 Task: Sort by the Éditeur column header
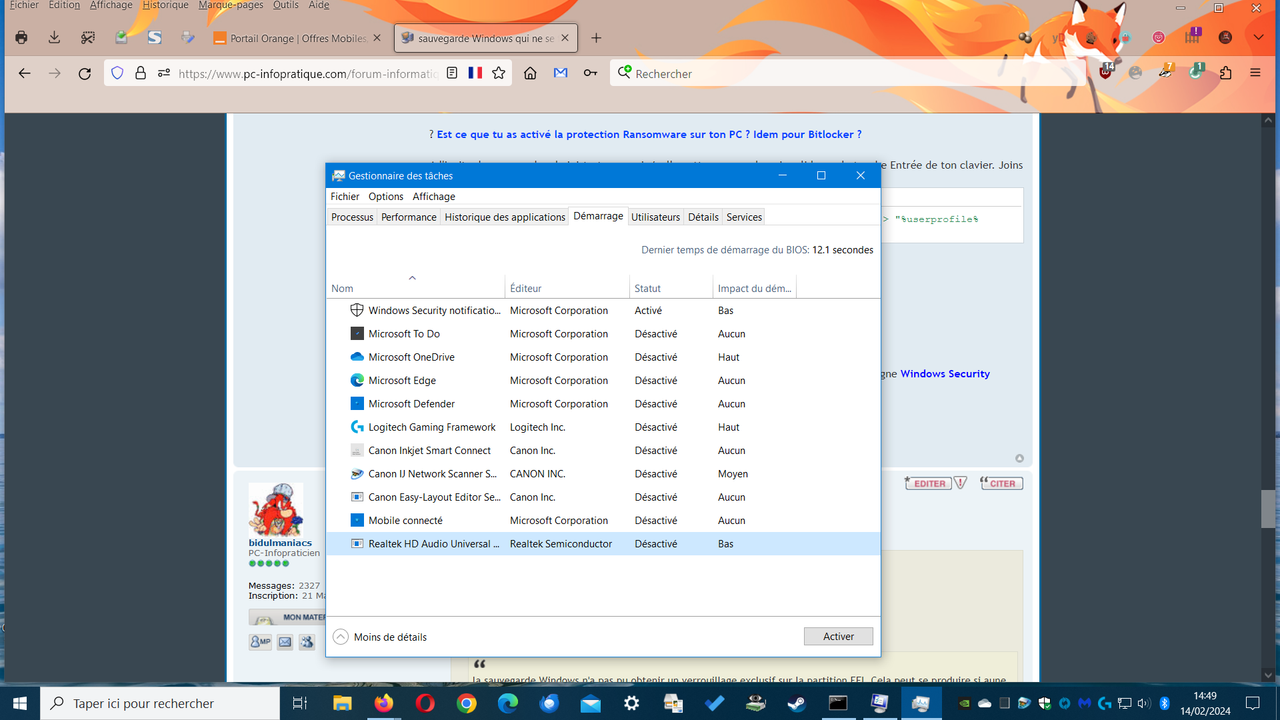[567, 288]
